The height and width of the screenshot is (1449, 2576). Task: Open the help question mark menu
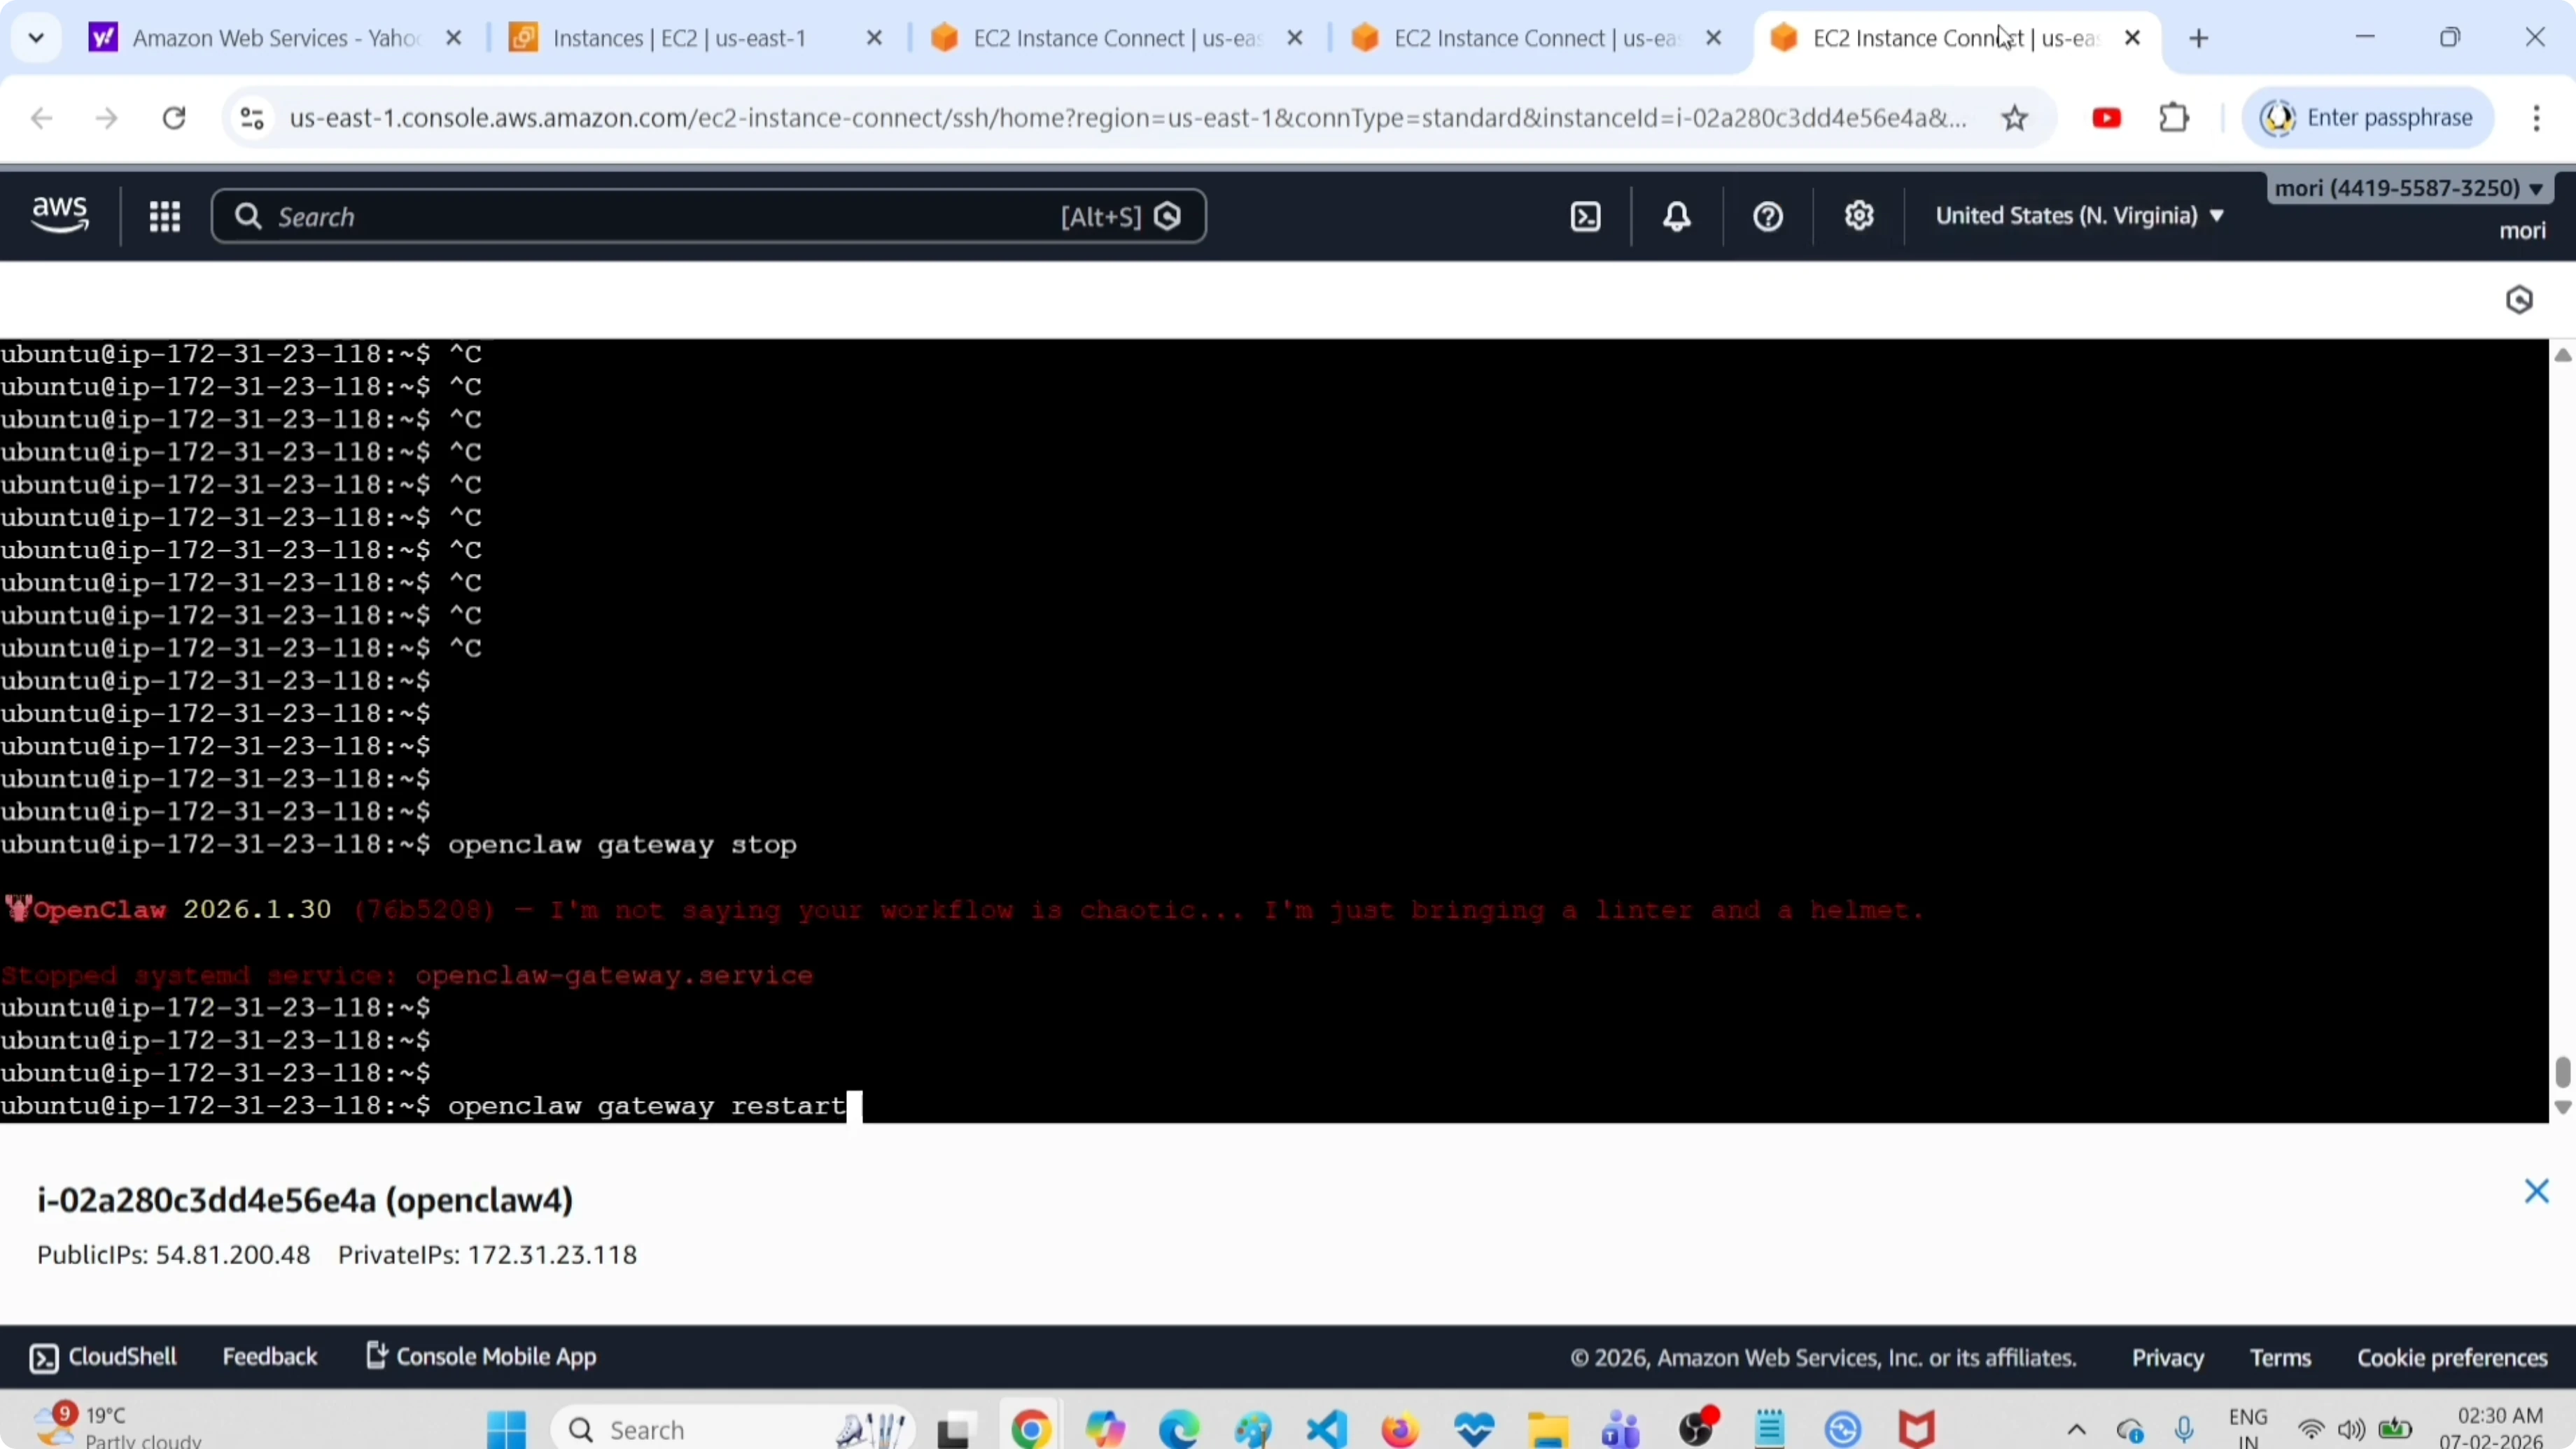coord(1767,216)
